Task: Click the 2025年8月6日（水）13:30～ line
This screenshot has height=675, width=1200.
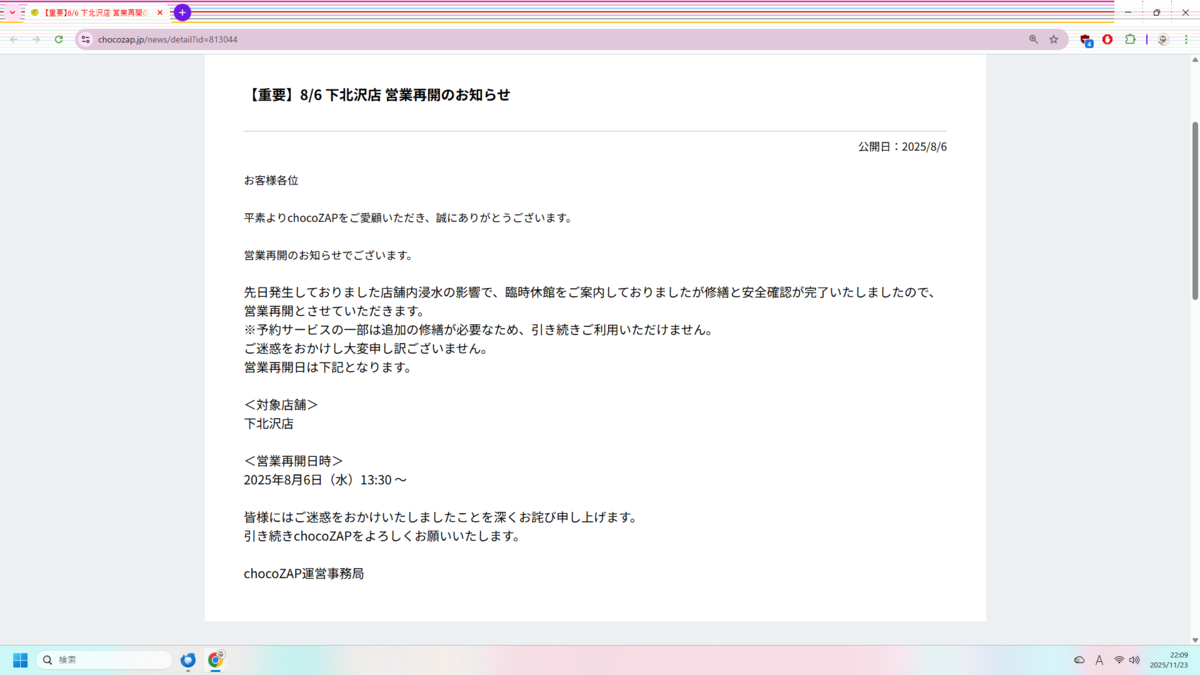Action: pyautogui.click(x=325, y=480)
